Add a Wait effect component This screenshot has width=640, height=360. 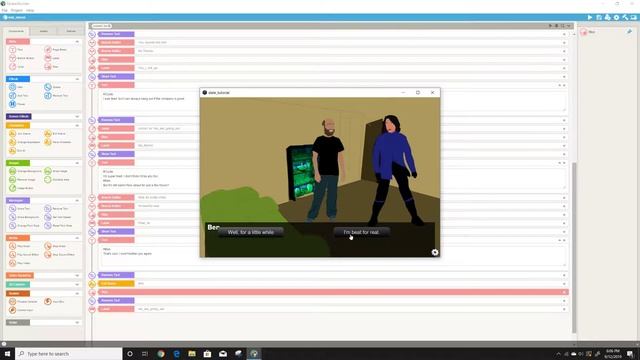[x=16, y=87]
